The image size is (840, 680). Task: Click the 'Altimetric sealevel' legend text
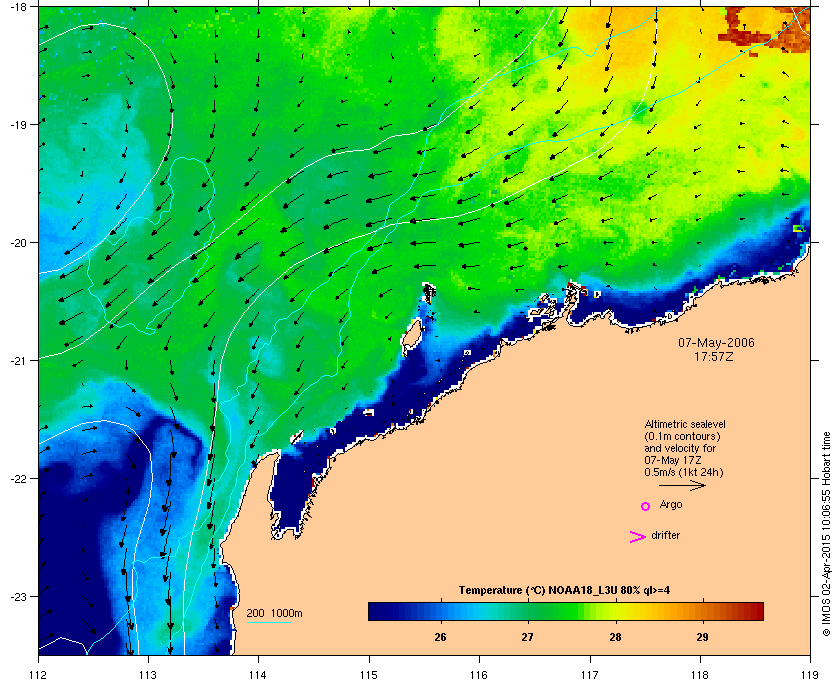coord(685,424)
